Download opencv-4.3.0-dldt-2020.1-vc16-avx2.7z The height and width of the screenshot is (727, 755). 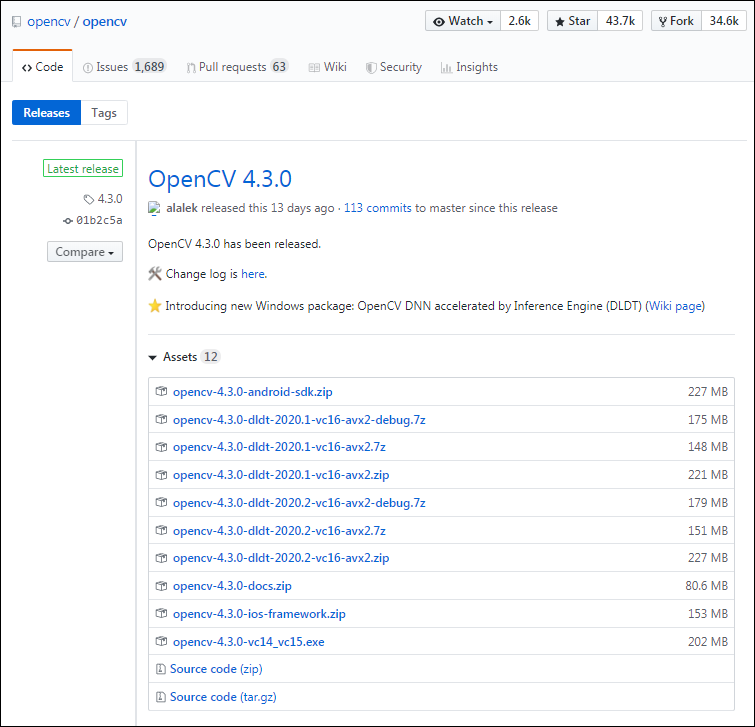click(279, 447)
